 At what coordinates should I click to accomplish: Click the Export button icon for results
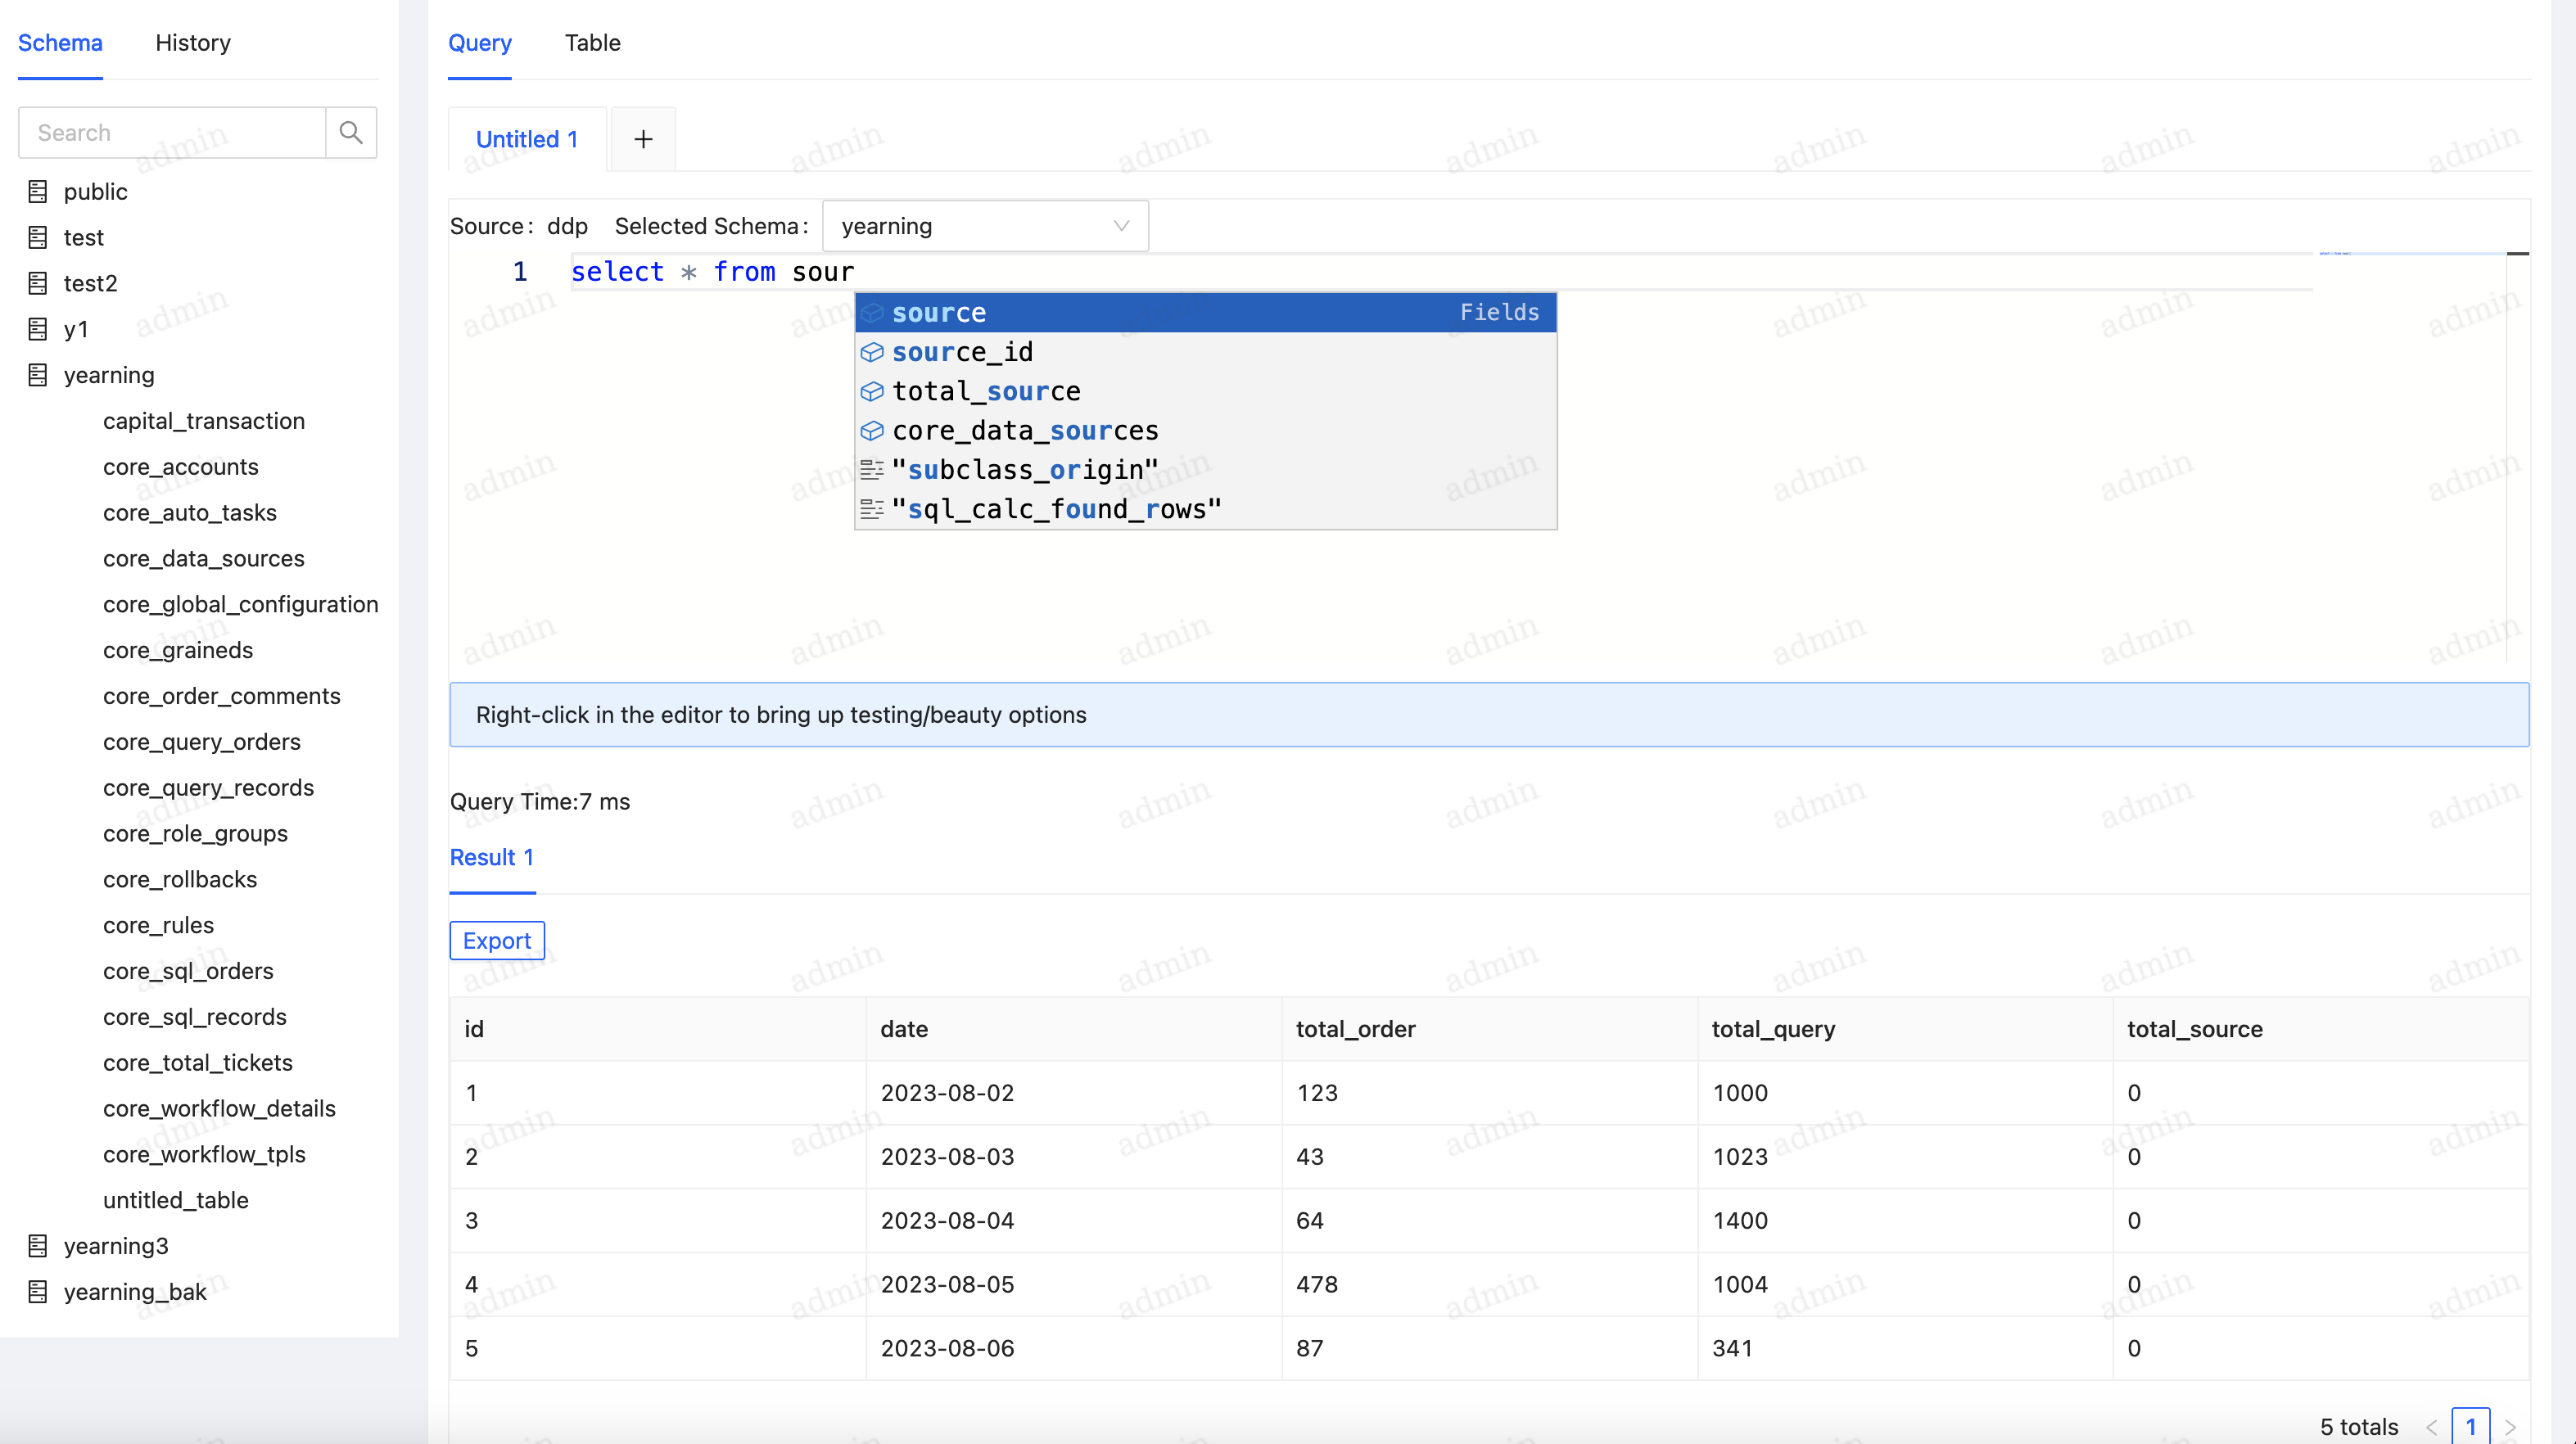497,938
